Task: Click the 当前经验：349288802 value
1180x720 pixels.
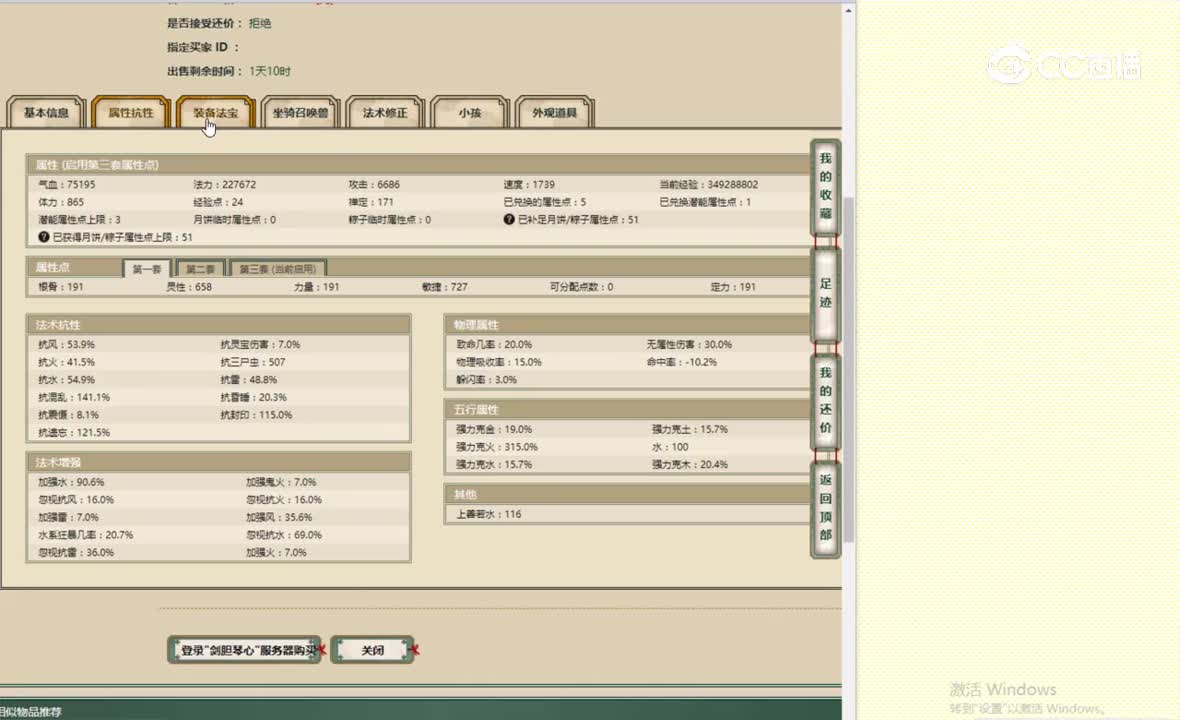Action: click(709, 184)
